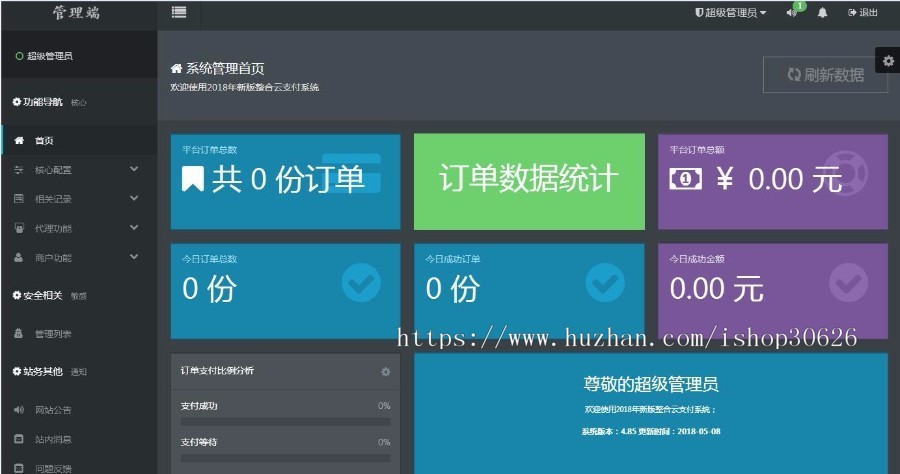Click the 商户功能 user icon
The width and height of the screenshot is (900, 474).
pos(19,257)
